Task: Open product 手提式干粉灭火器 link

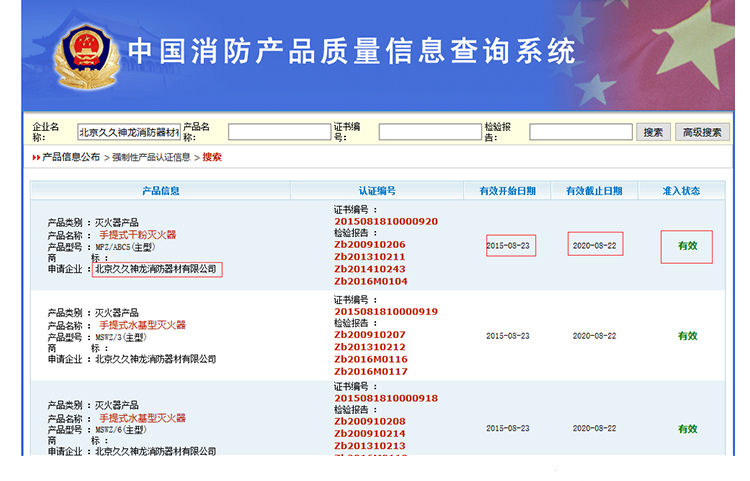Action: pos(137,234)
